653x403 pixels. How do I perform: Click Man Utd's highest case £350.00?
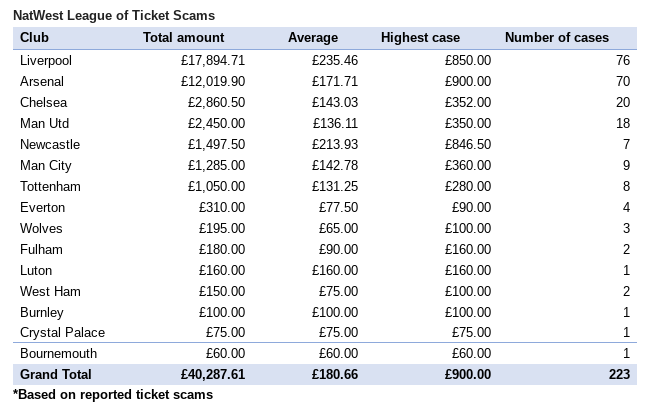tap(468, 123)
